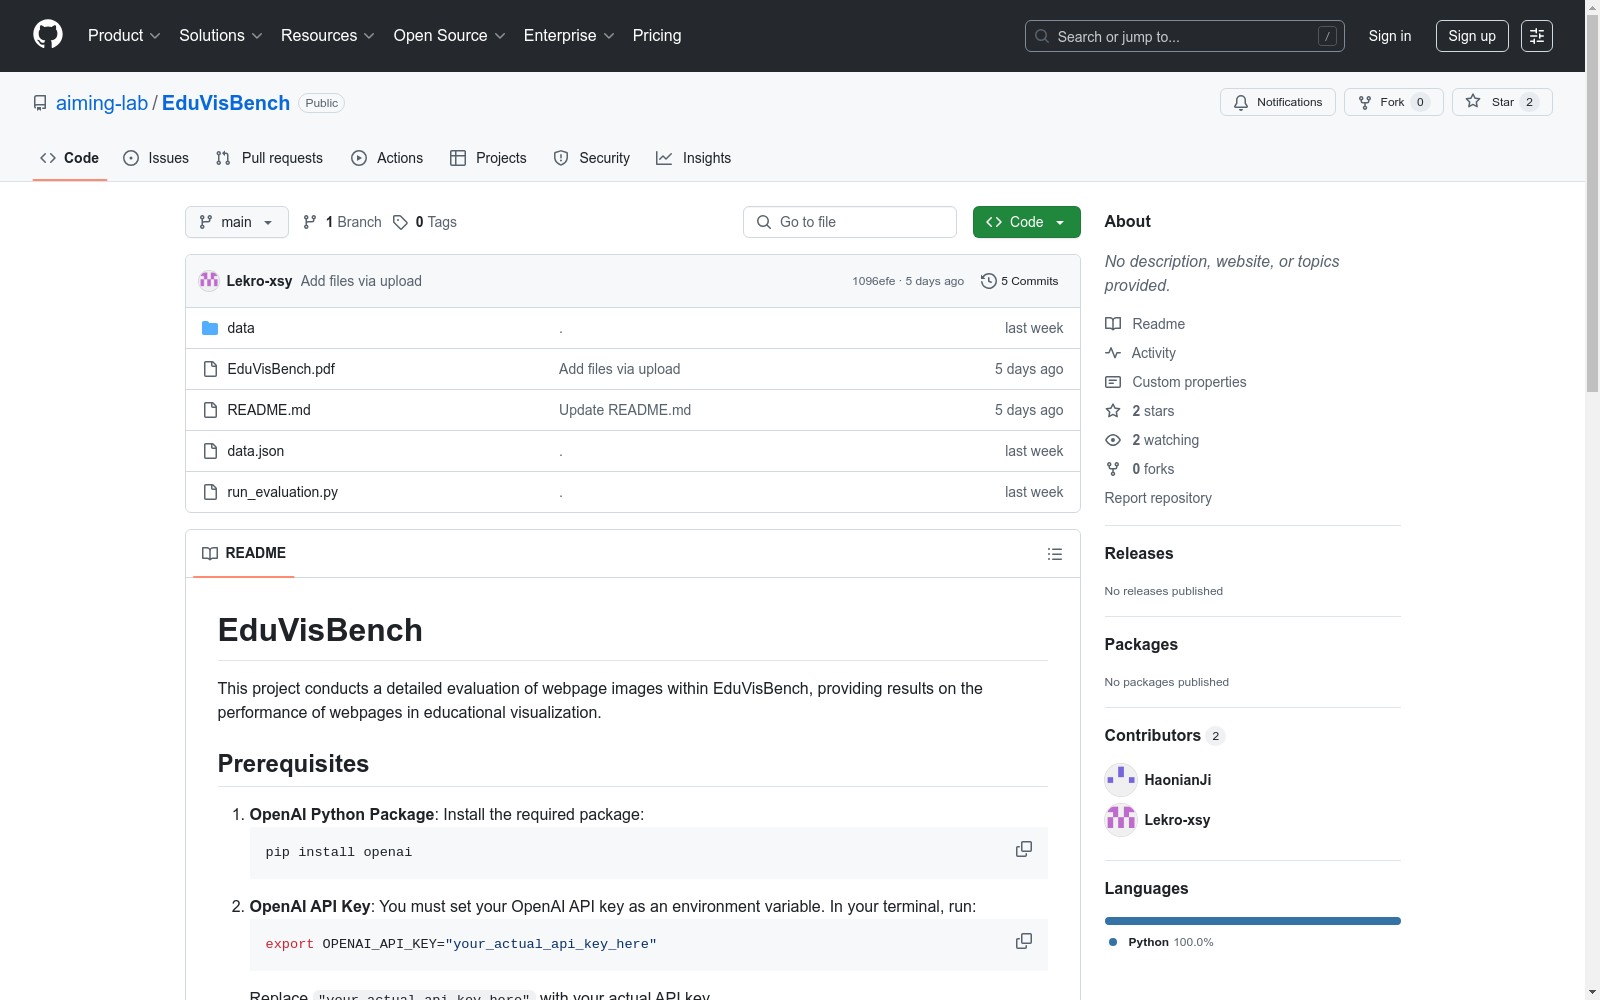The width and height of the screenshot is (1600, 1000).
Task: Open the green Code dropdown button
Action: tap(1027, 222)
